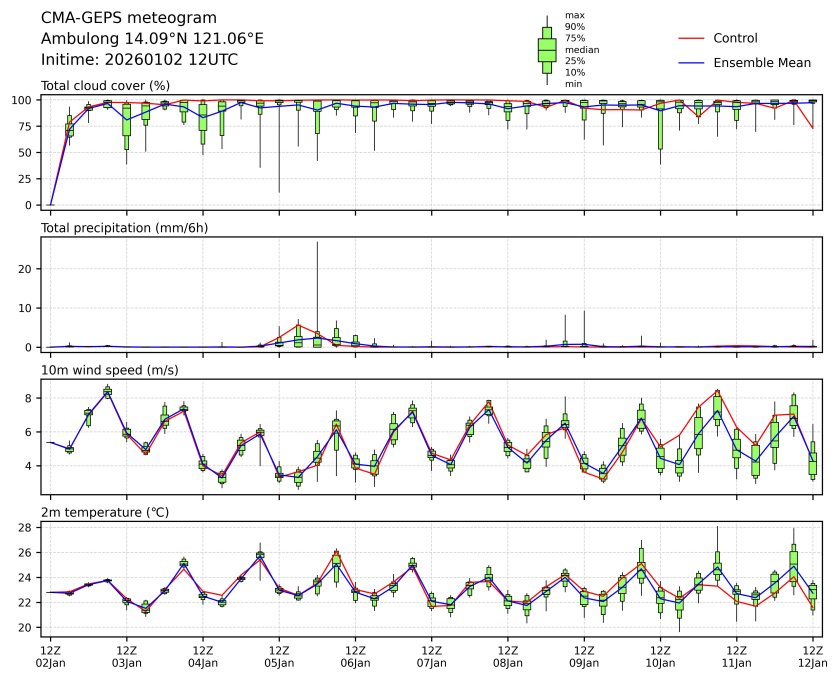
Task: Click the blue Ensemble Mean legend line
Action: 691,62
